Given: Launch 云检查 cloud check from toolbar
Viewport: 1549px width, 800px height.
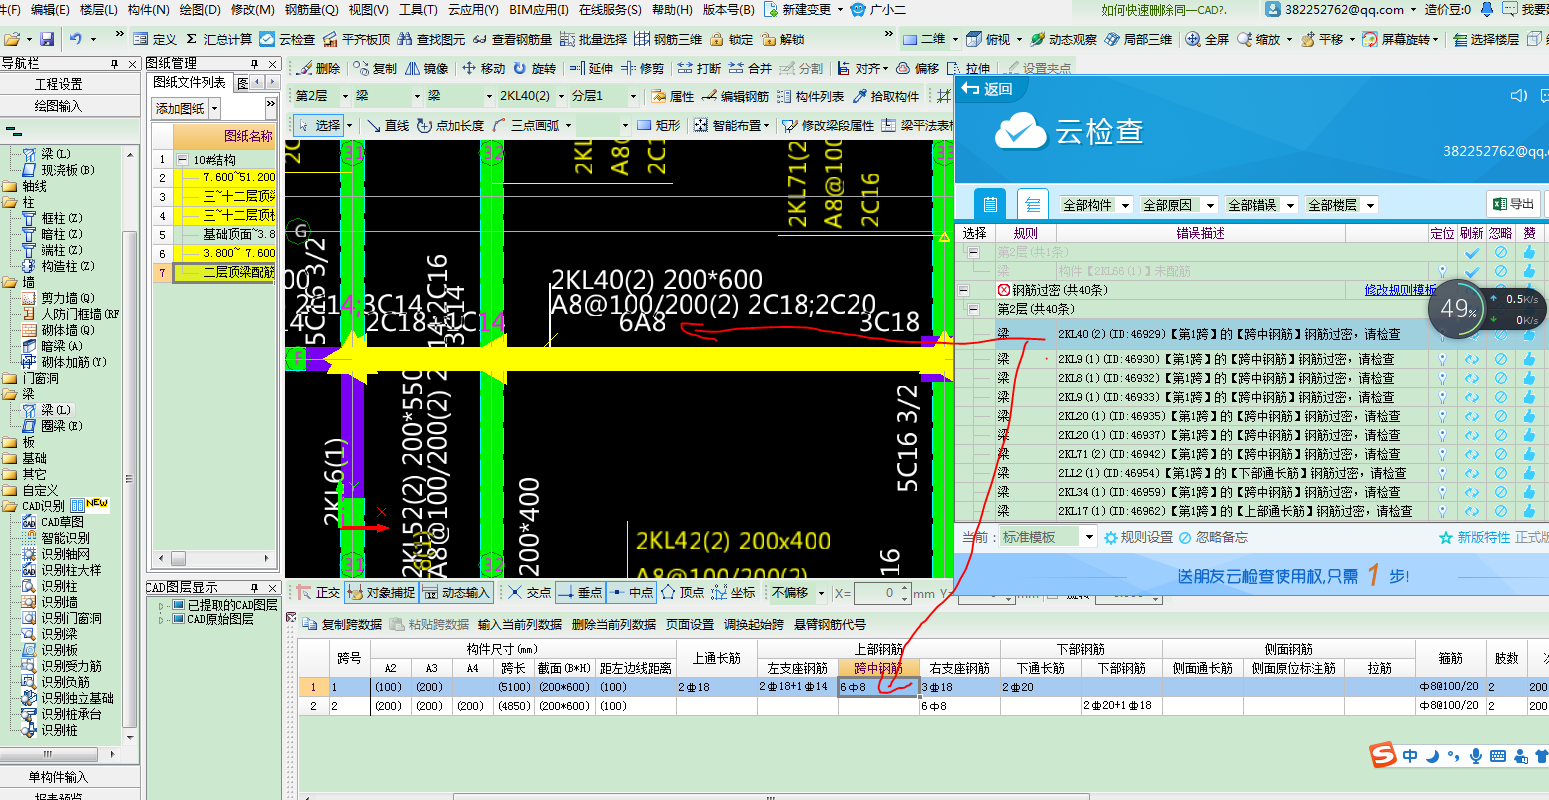Looking at the screenshot, I should pos(288,39).
